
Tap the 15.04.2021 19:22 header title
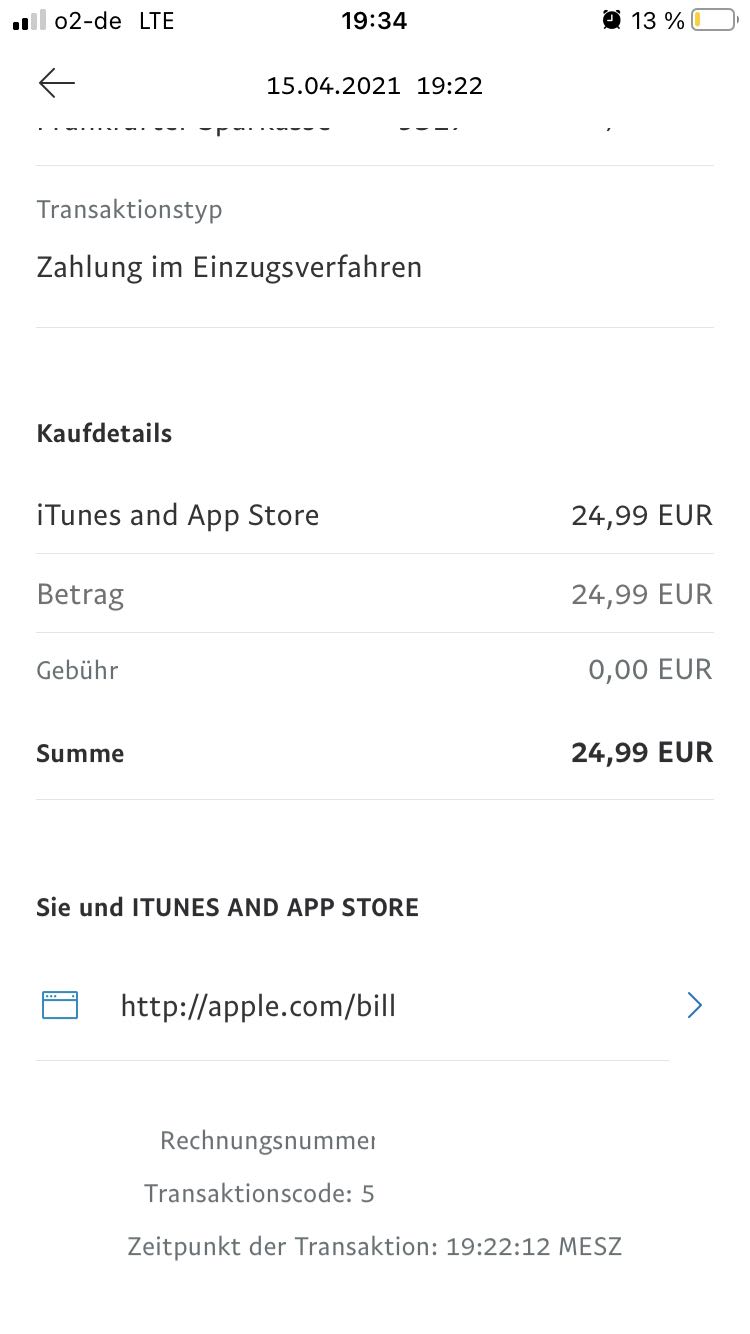[x=374, y=86]
